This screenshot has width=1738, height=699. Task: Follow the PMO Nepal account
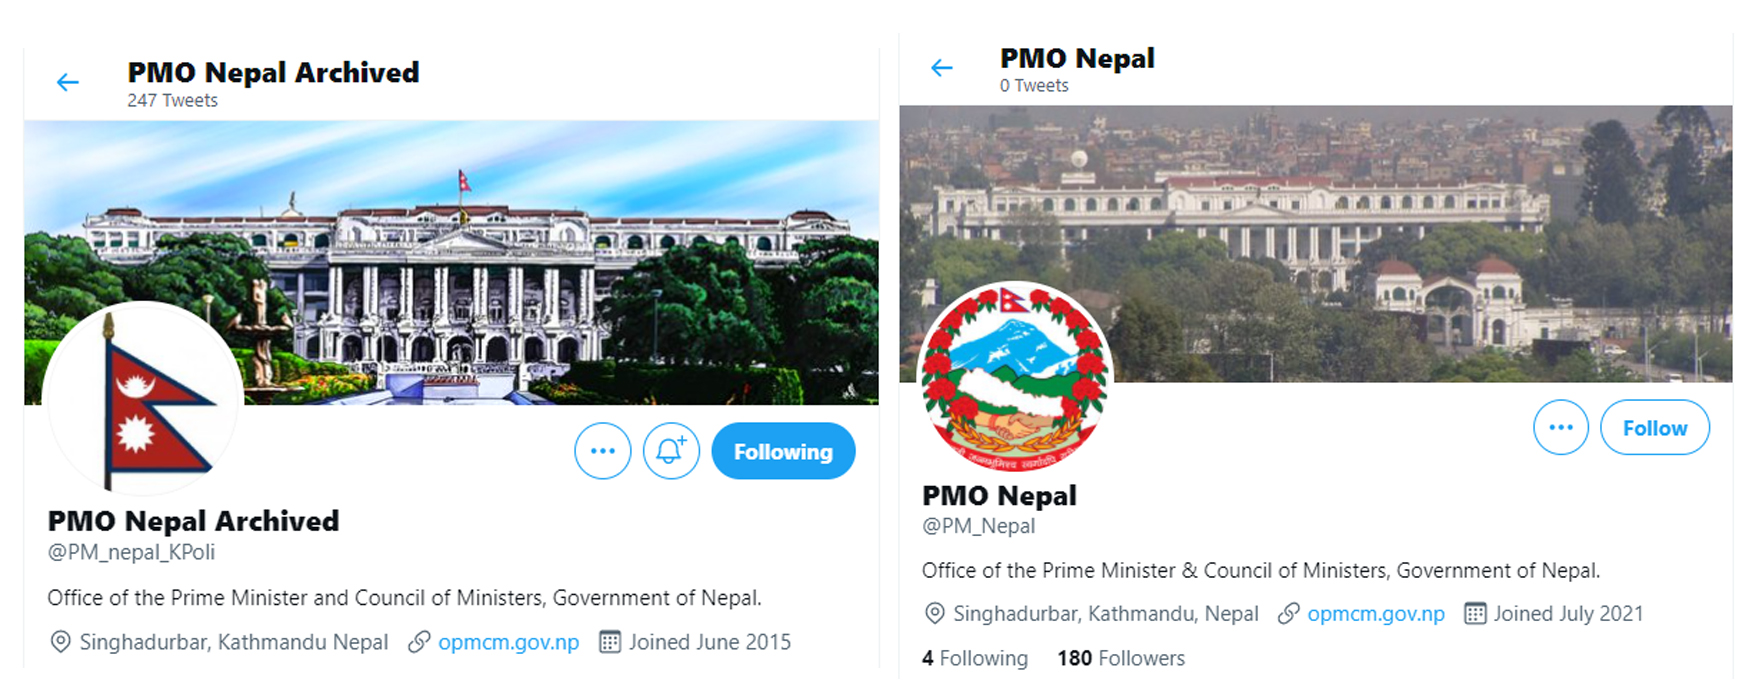(x=1655, y=427)
